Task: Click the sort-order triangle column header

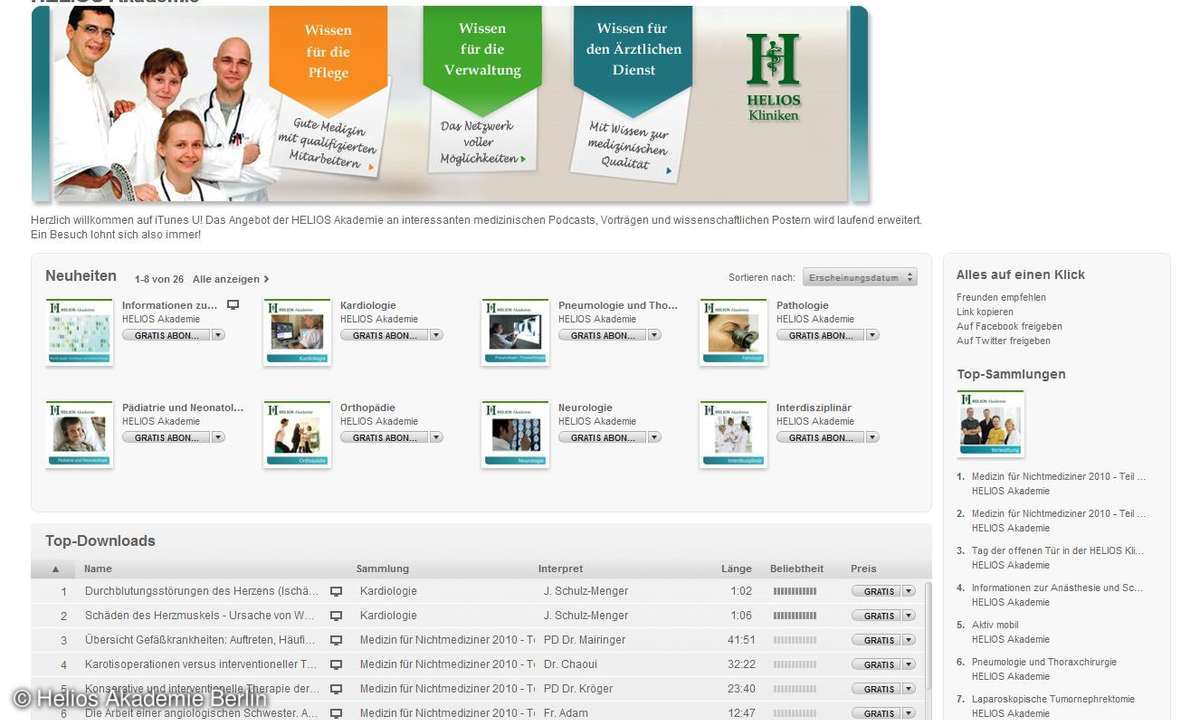Action: (x=55, y=569)
